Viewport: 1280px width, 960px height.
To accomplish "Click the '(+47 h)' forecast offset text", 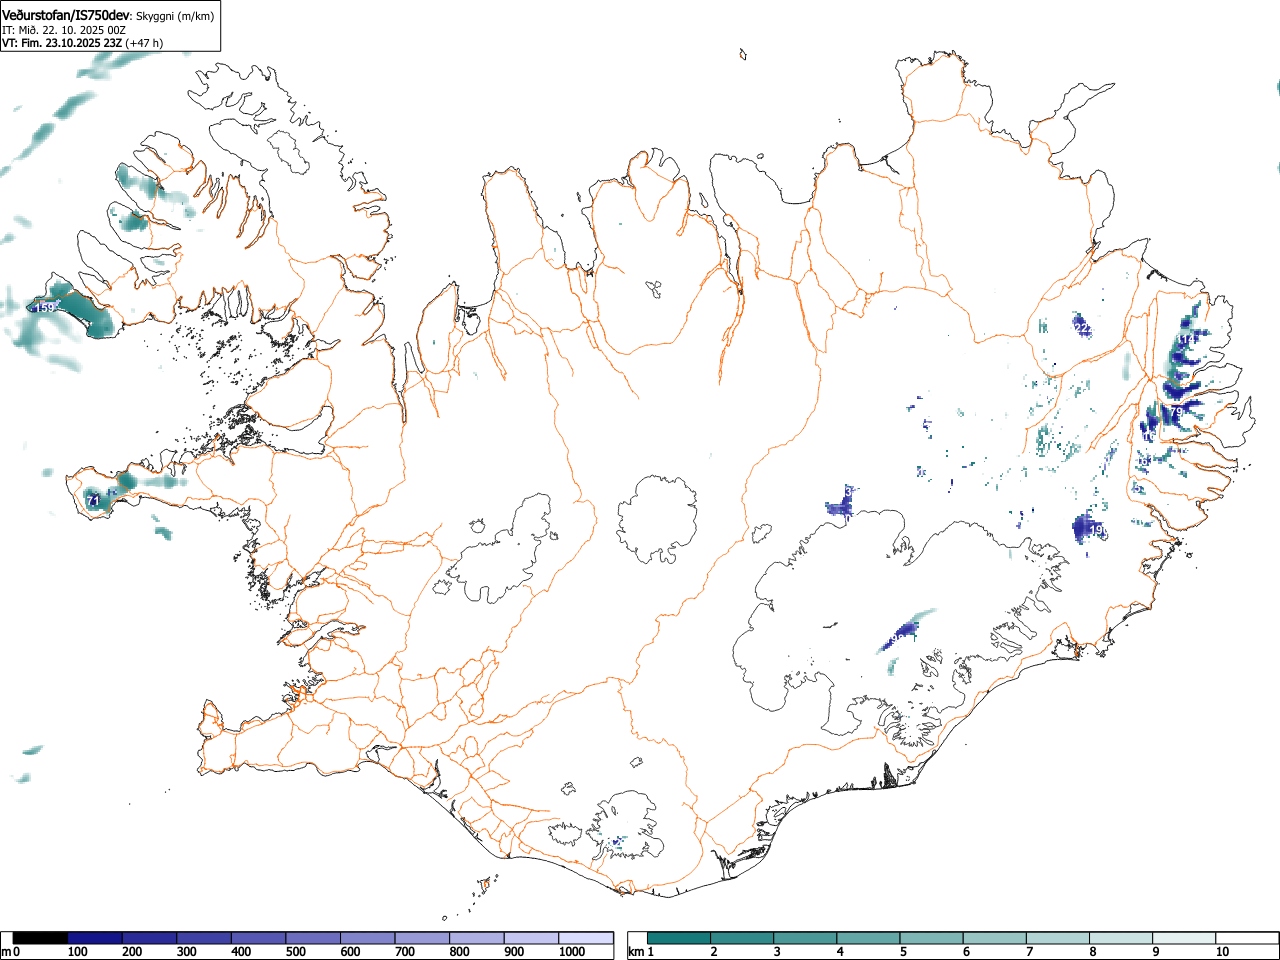I will tap(144, 43).
